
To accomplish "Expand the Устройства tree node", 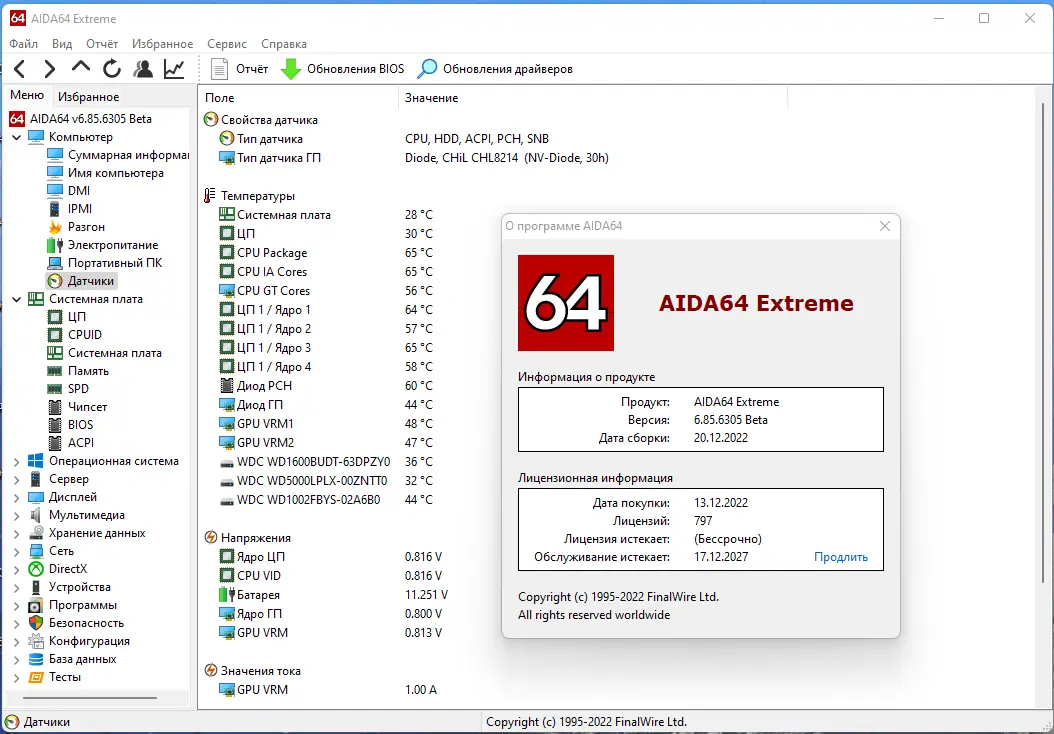I will pyautogui.click(x=17, y=587).
